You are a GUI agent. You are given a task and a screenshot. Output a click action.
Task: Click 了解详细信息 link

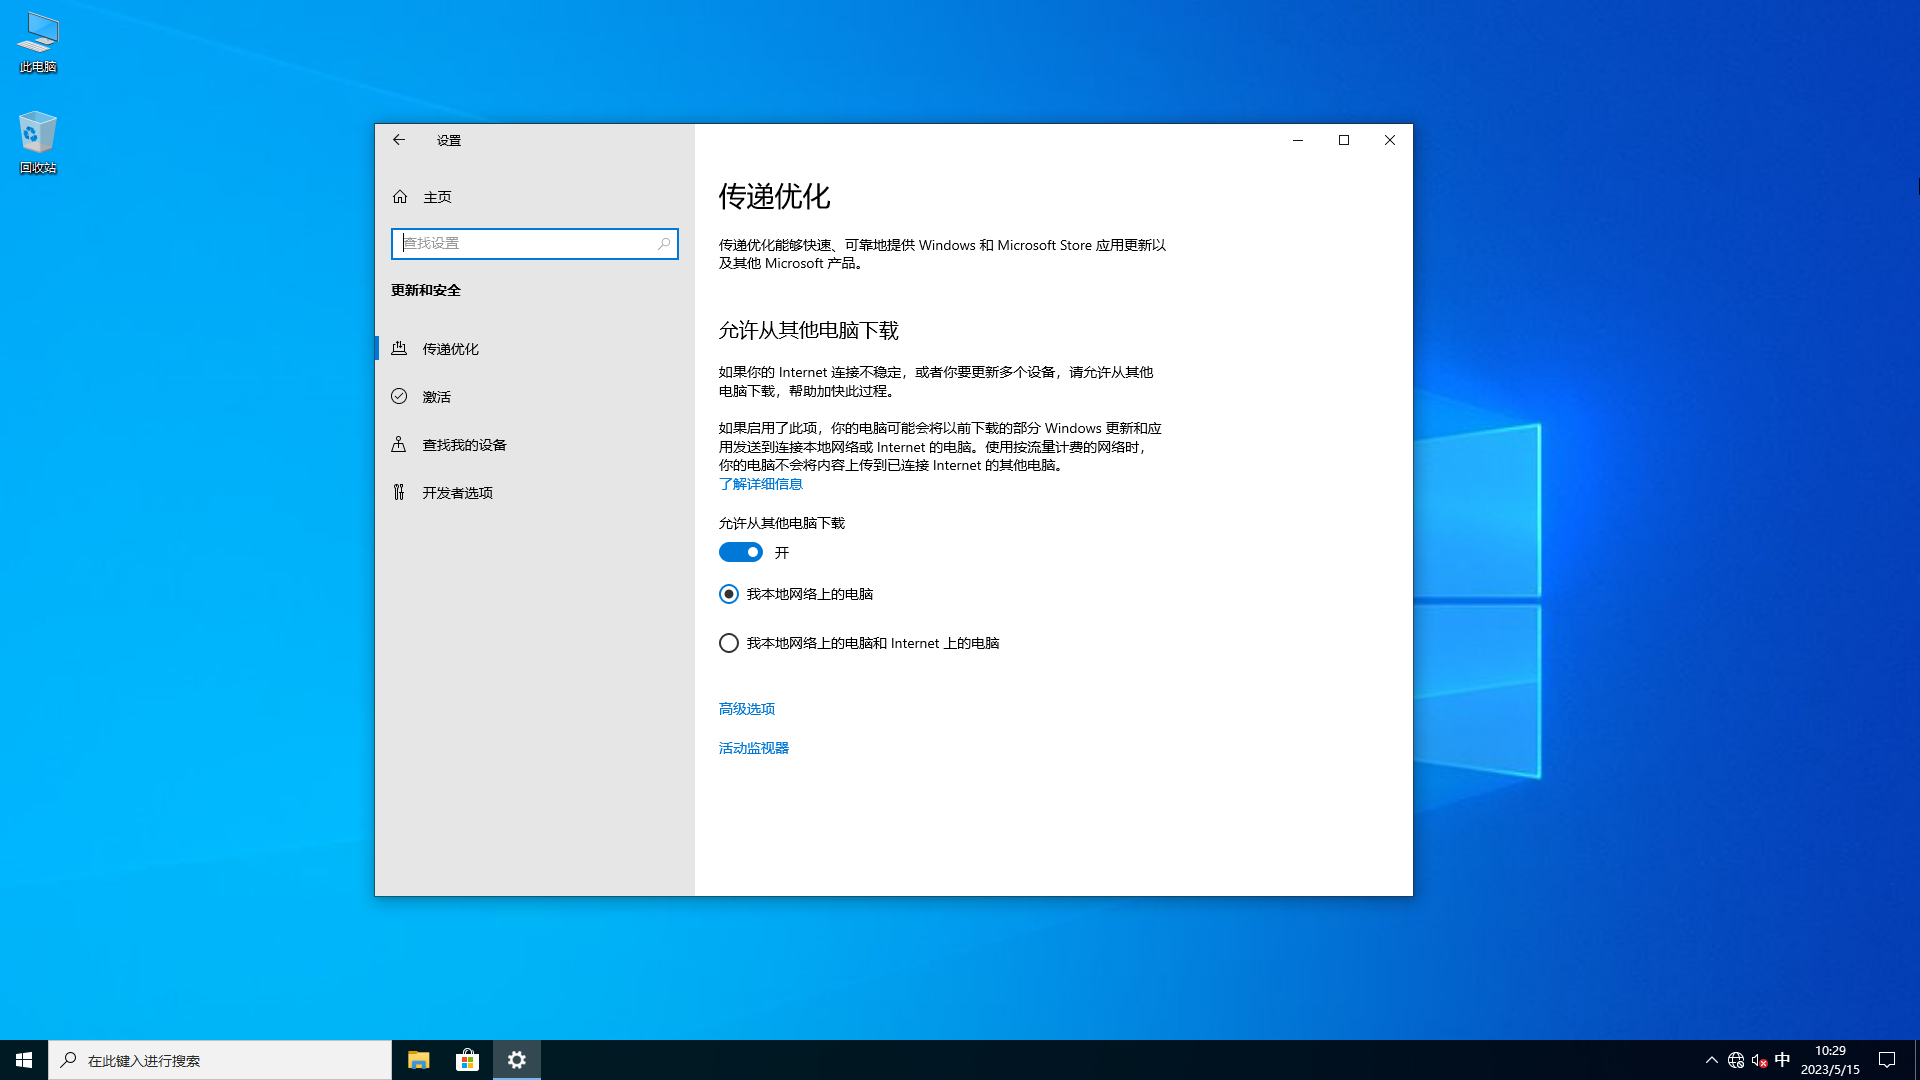(760, 483)
